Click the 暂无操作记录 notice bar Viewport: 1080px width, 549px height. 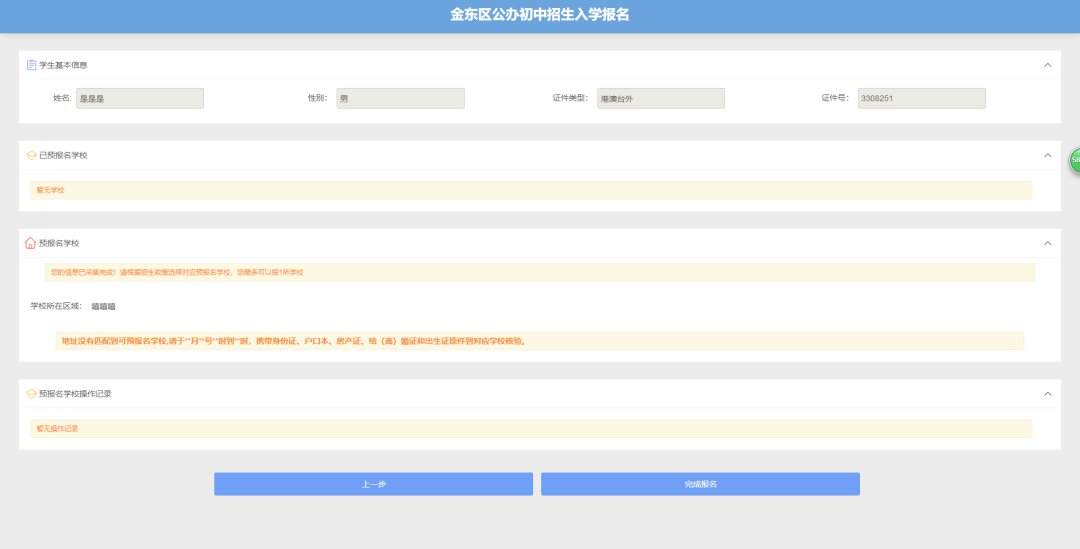click(530, 428)
